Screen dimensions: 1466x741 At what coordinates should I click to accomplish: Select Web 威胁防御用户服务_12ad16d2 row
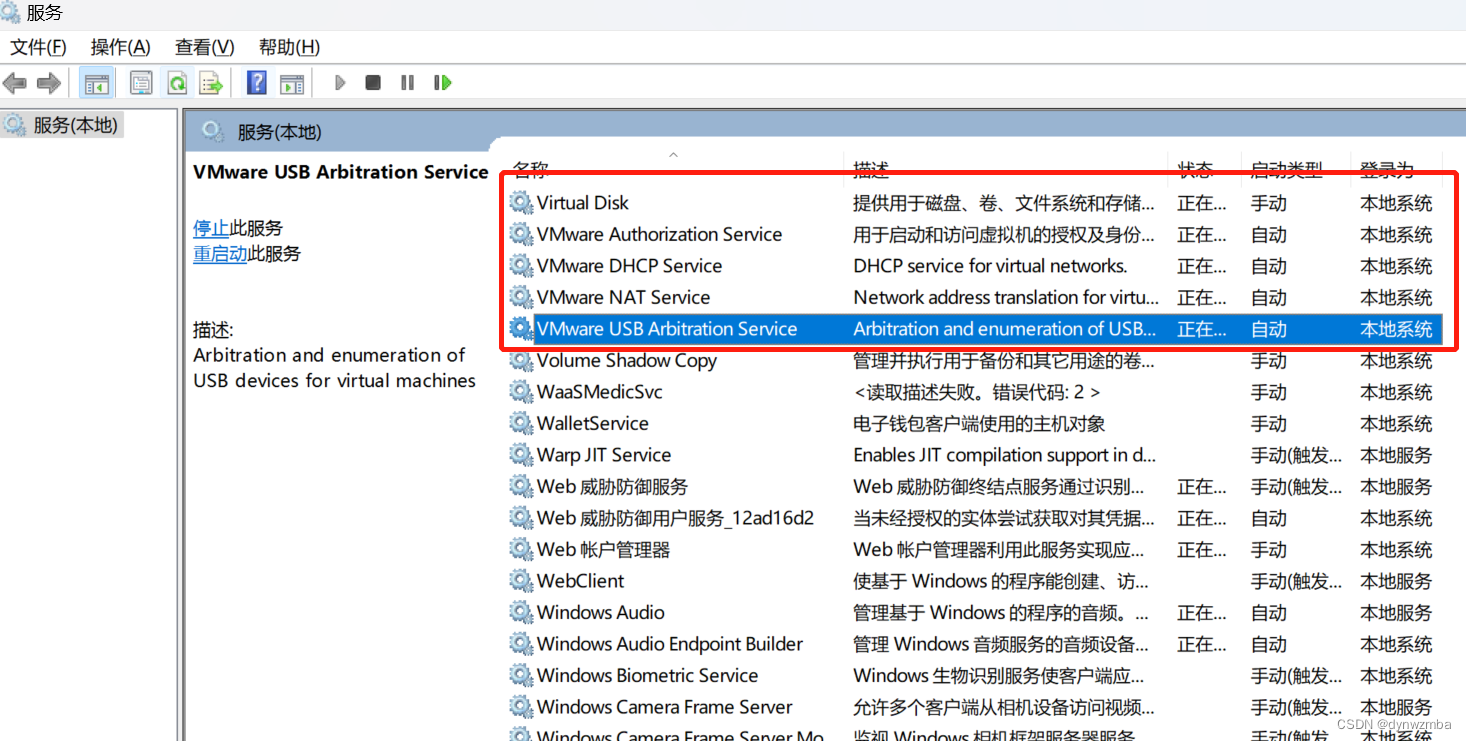point(975,517)
